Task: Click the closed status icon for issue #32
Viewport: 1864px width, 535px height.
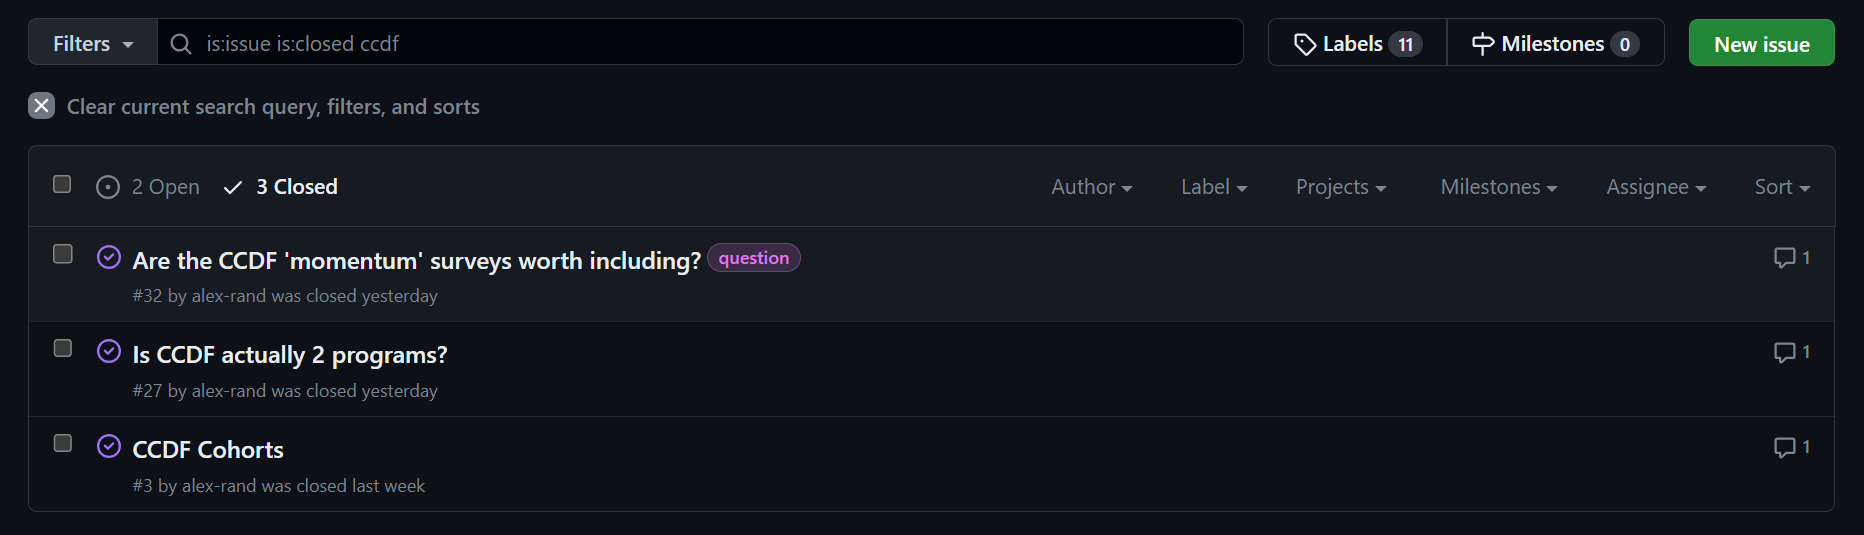Action: click(109, 257)
